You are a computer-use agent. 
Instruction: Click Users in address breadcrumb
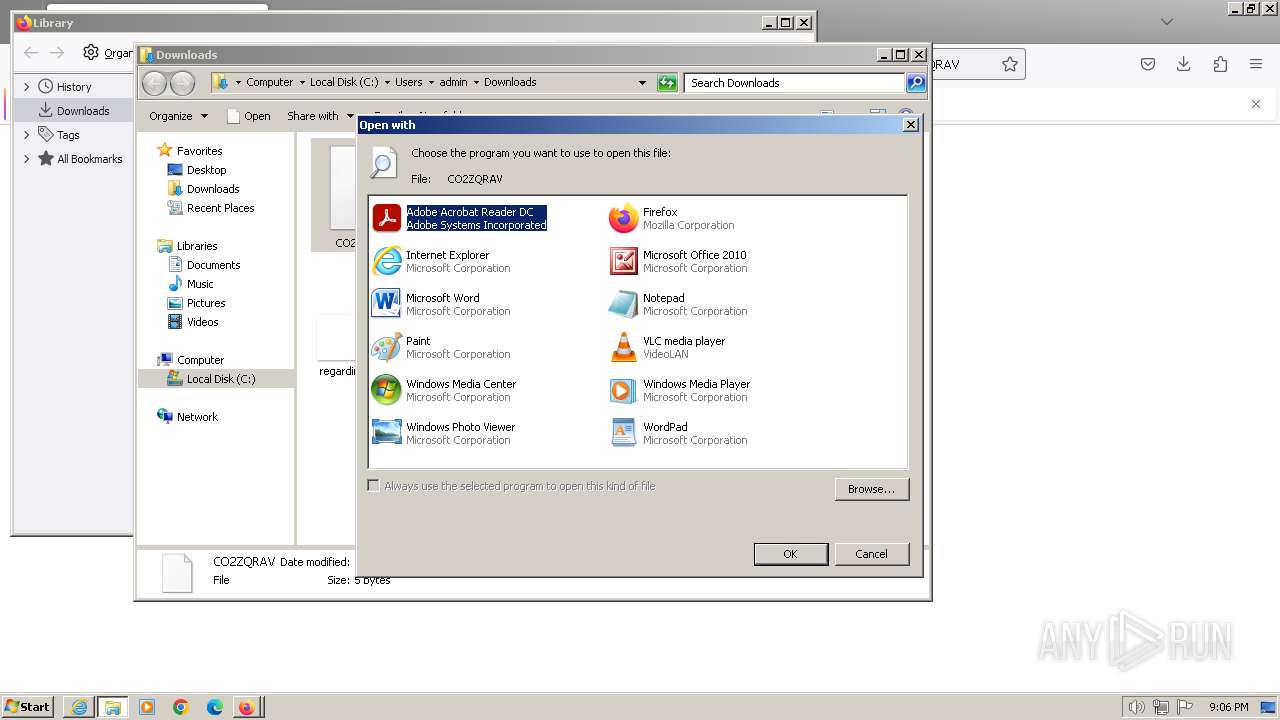point(408,82)
